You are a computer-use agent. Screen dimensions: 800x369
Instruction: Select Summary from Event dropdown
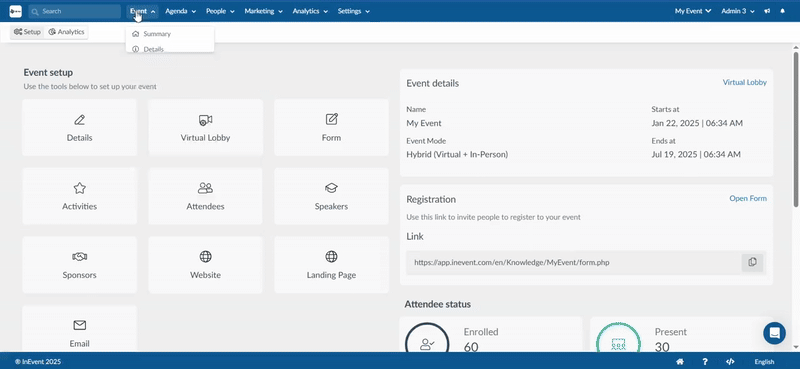coord(170,34)
